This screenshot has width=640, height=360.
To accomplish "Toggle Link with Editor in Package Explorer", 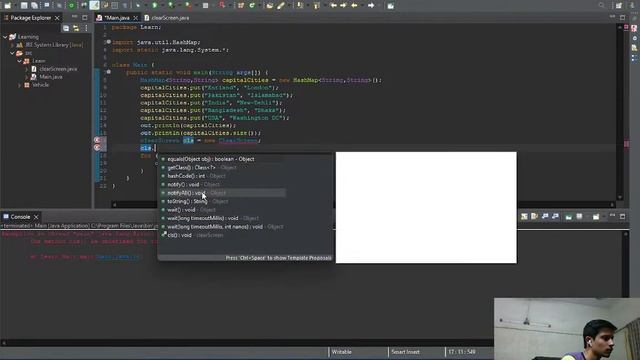I will coord(76,28).
